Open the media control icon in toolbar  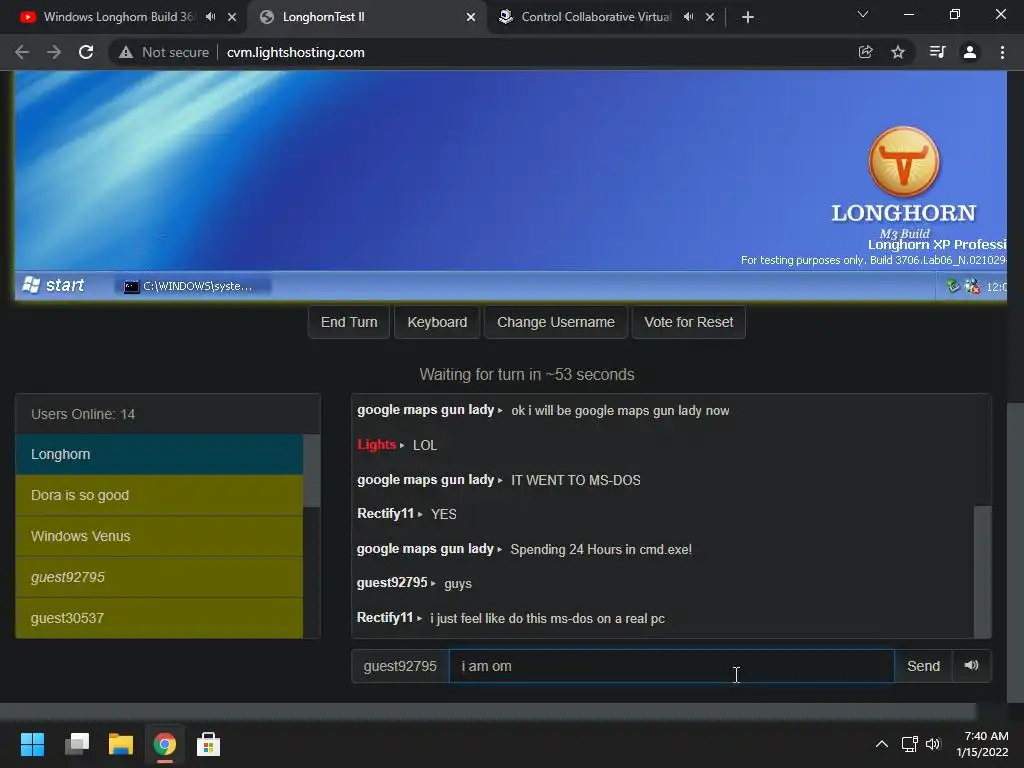click(937, 52)
